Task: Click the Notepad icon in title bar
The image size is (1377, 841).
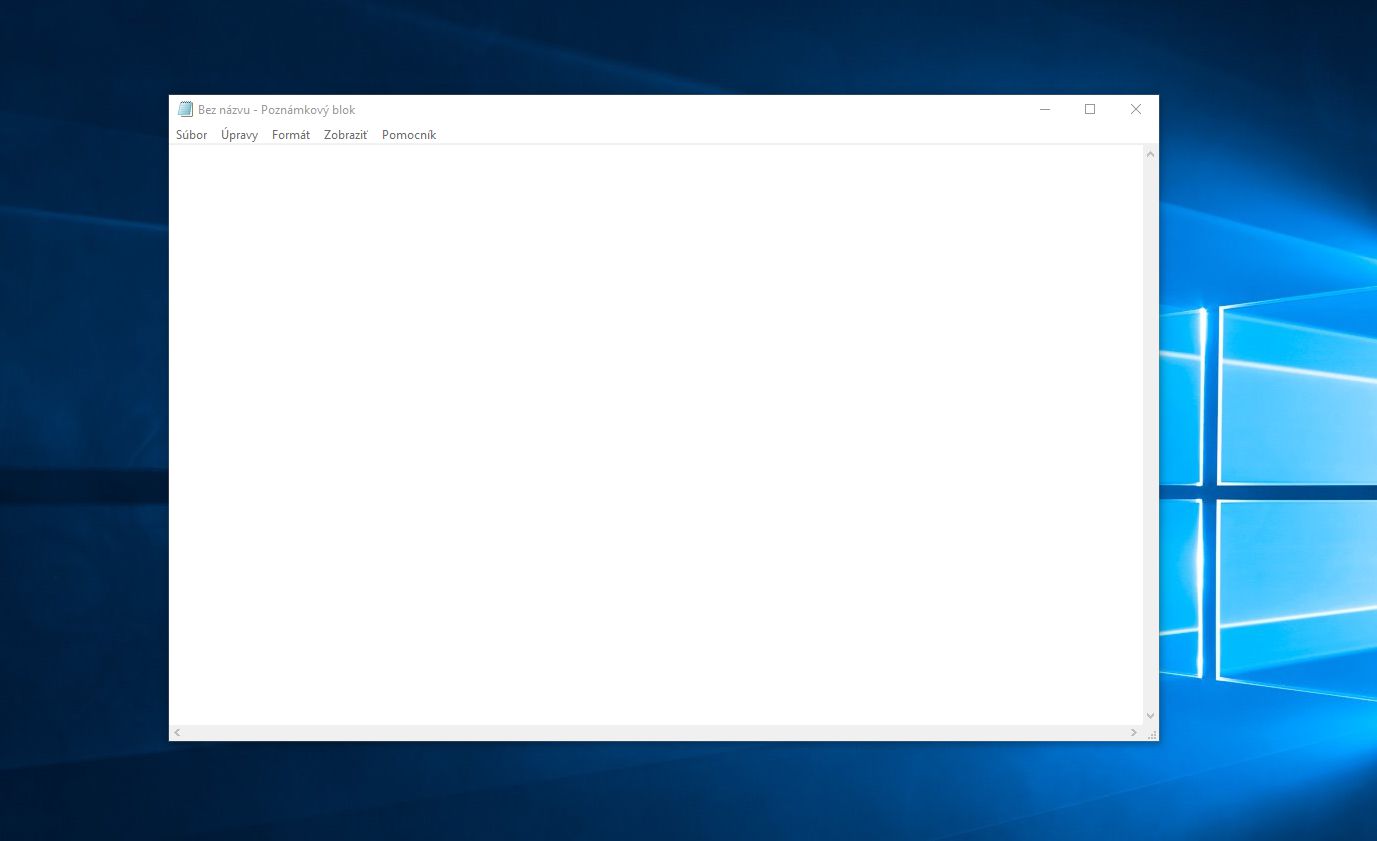Action: 185,110
